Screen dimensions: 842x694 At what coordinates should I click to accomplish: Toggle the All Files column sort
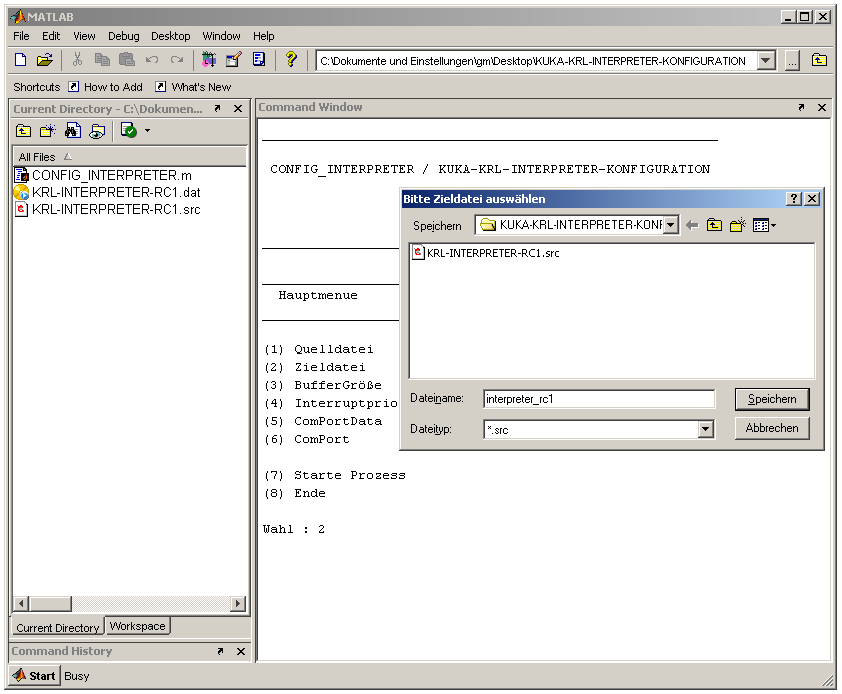[70, 157]
